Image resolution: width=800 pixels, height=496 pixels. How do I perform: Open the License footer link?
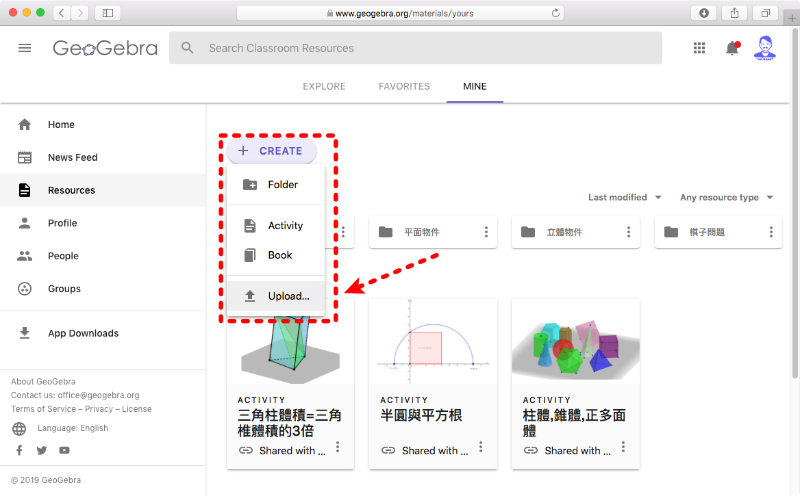pyautogui.click(x=136, y=409)
